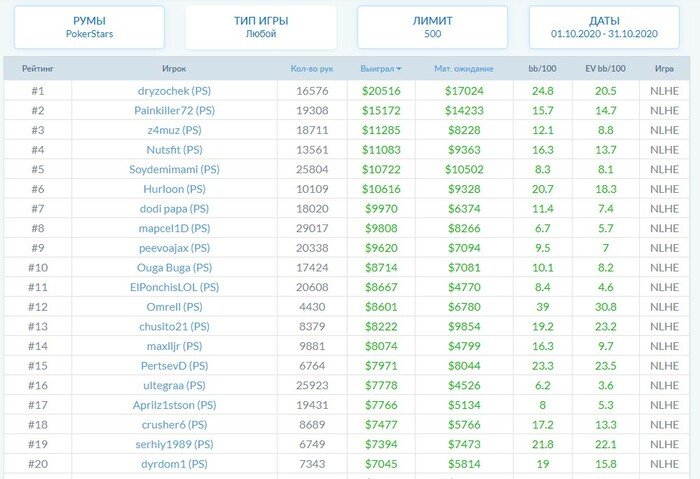Open the Лимит 500 filter
This screenshot has height=479, width=700.
[x=432, y=27]
